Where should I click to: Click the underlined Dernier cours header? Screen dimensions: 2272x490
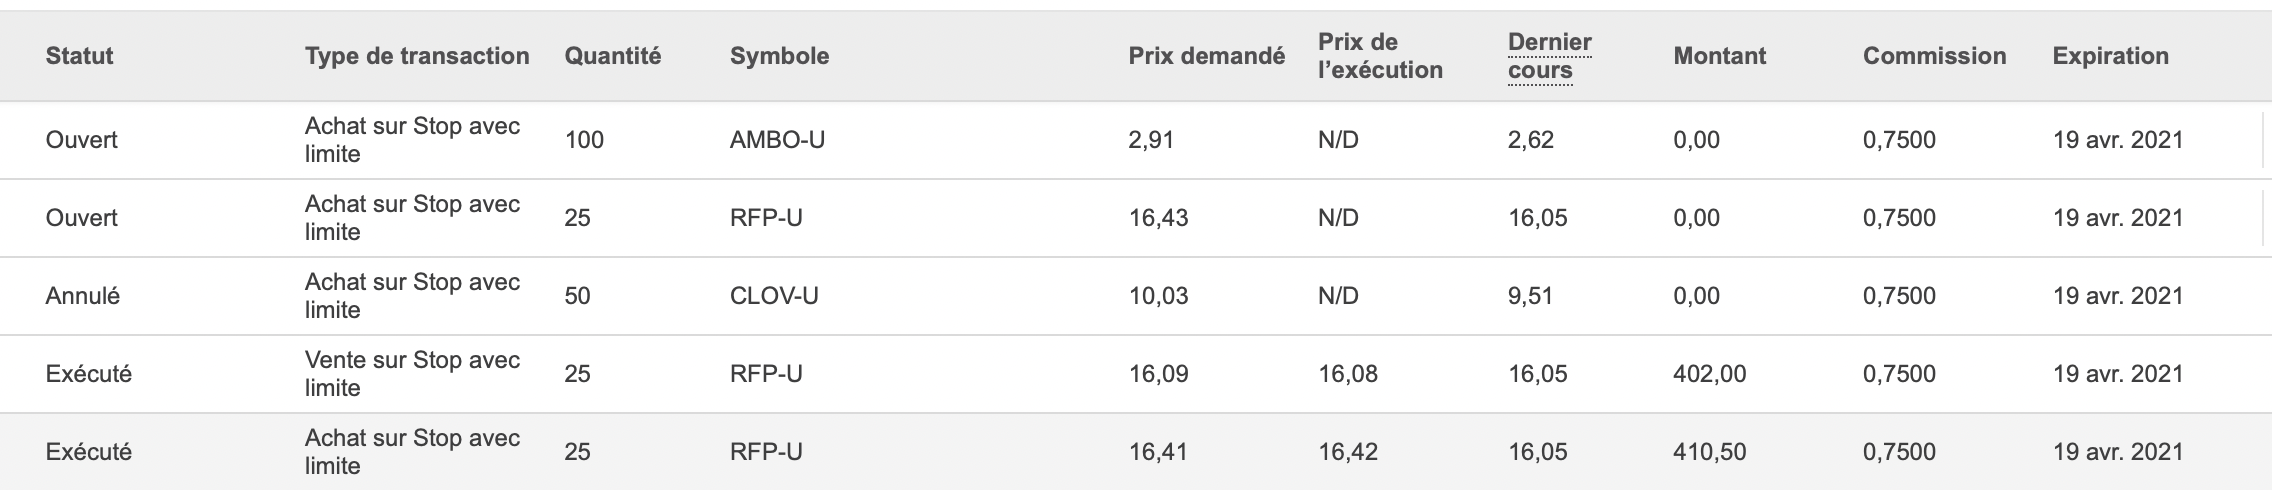(x=1549, y=56)
